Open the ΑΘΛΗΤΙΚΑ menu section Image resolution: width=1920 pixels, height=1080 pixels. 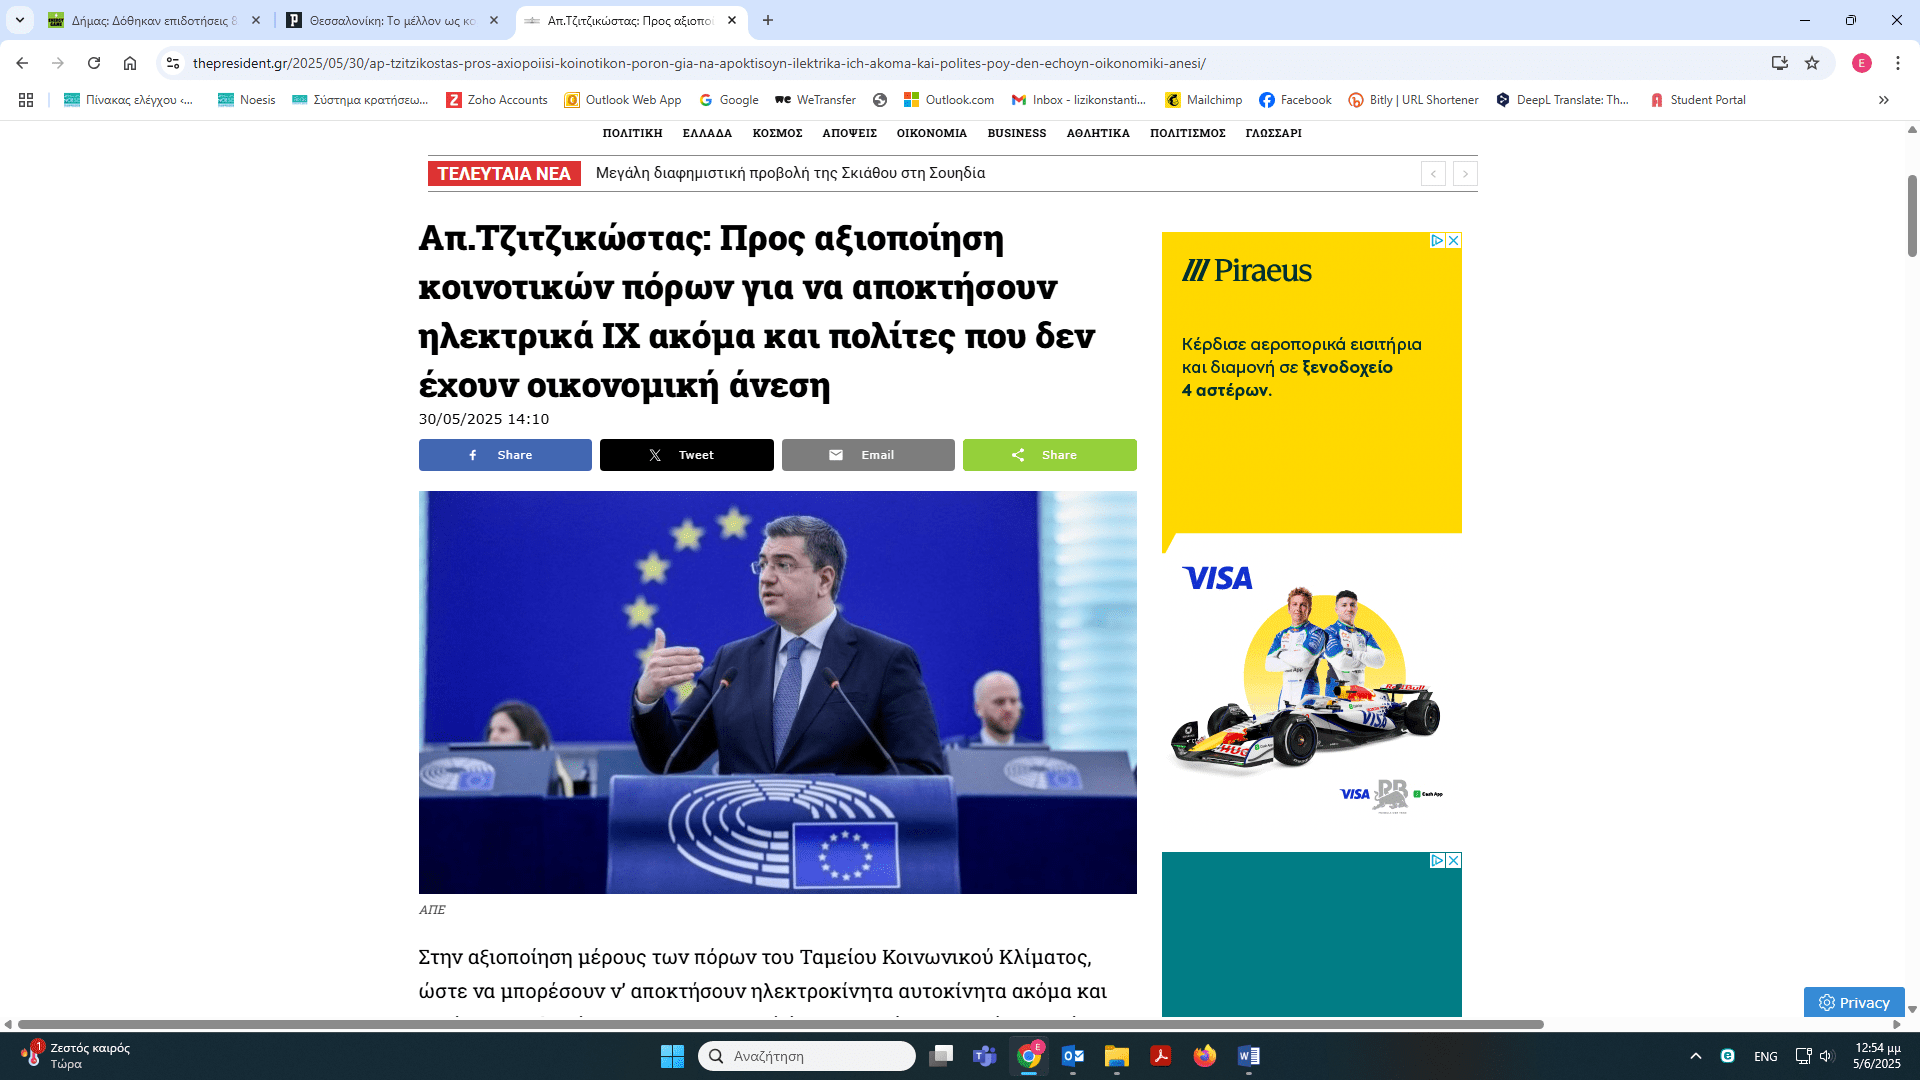point(1097,133)
